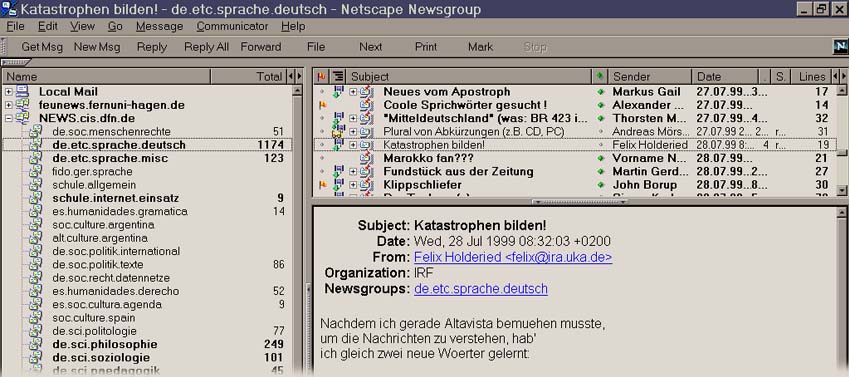Expand thread Fundstück aus der Zeitung
The image size is (849, 377).
point(353,172)
